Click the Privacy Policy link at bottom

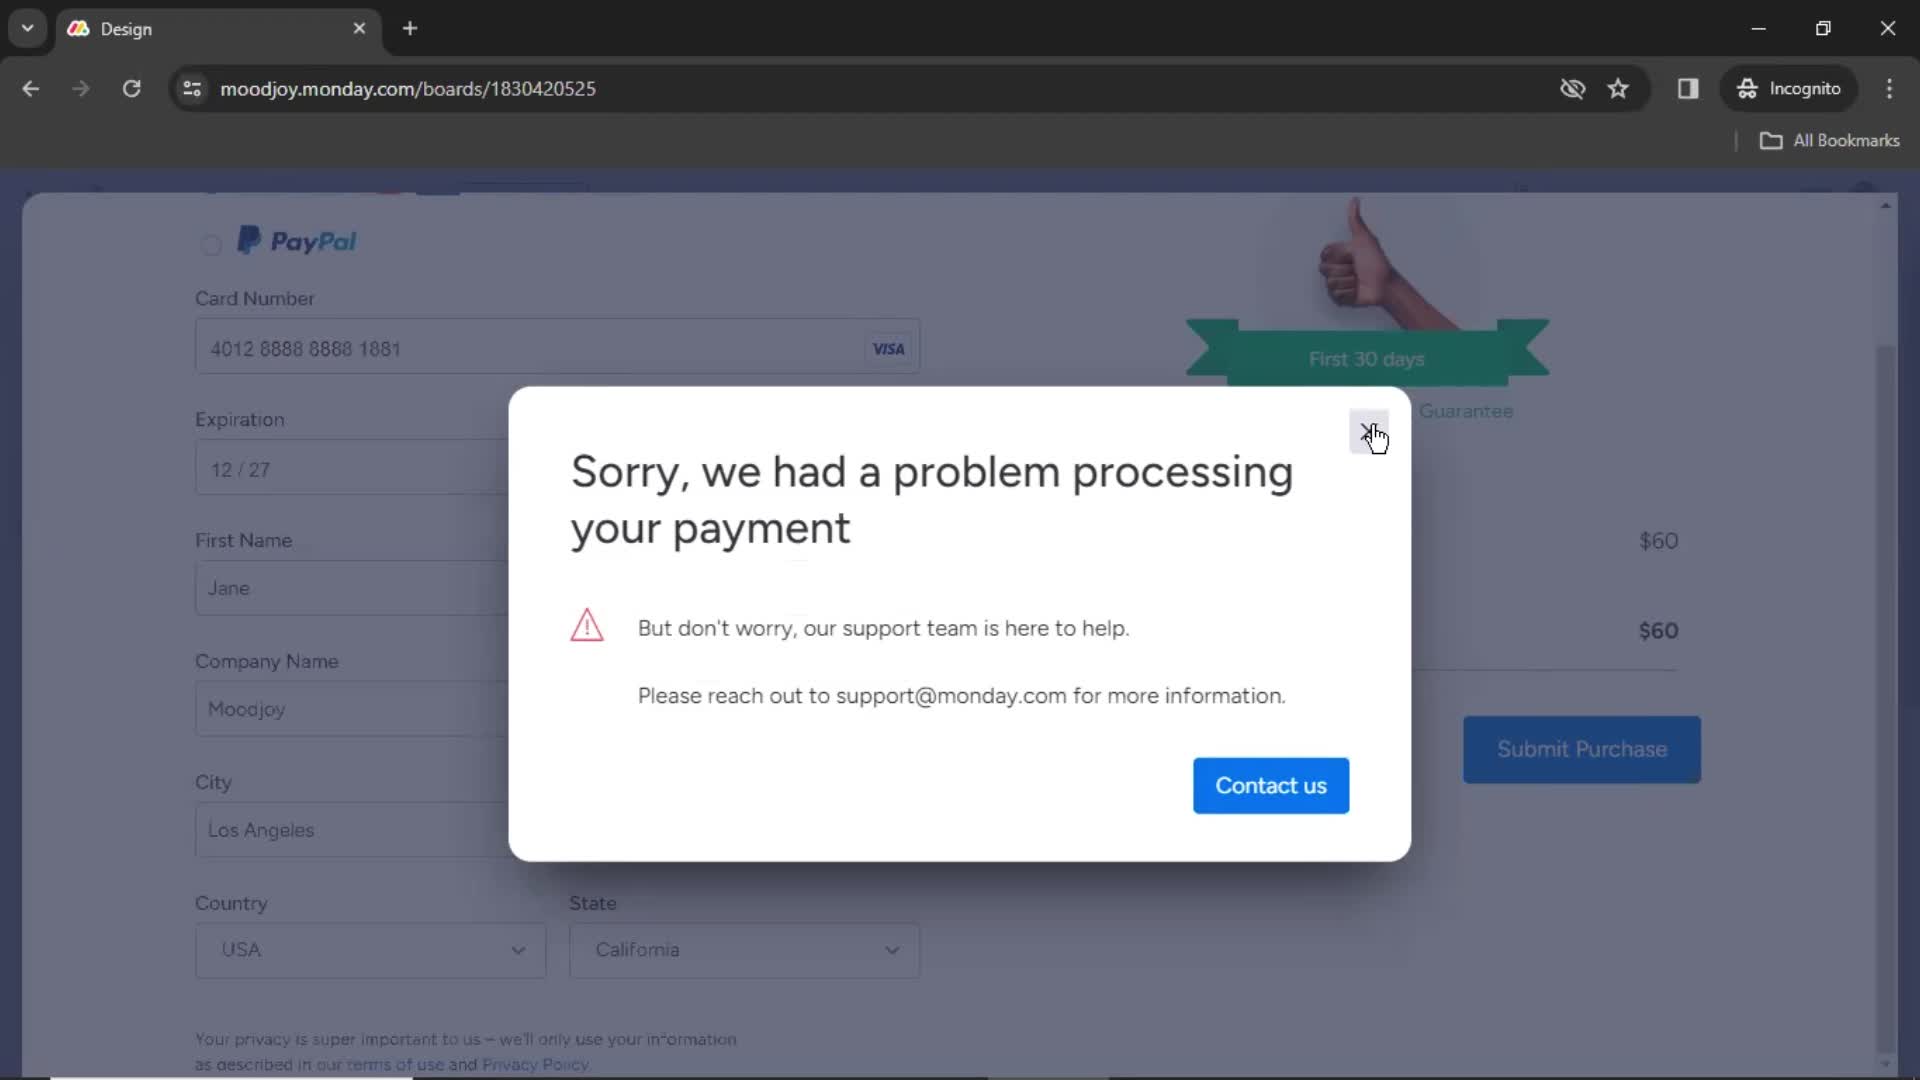(534, 1064)
